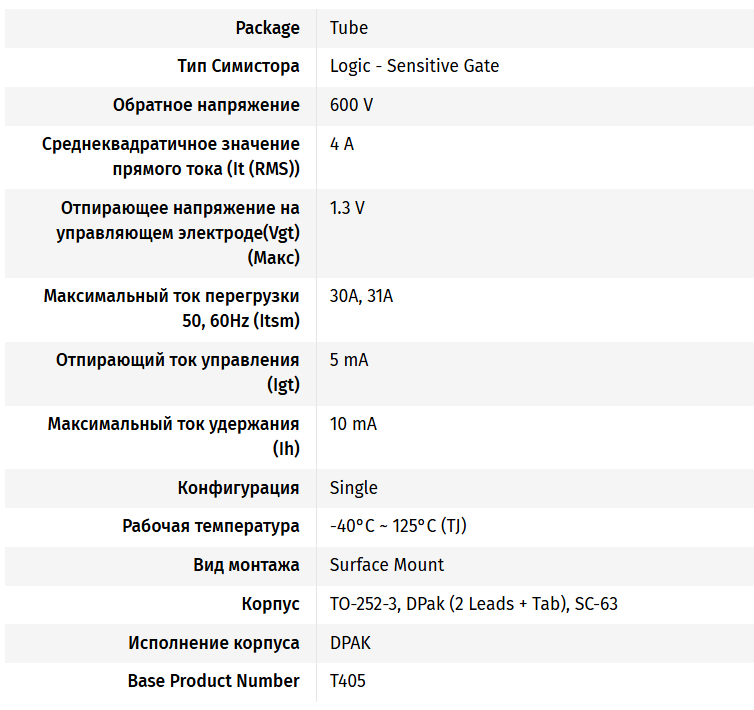Click the Package label cell
Screen dimensions: 754x710
[267, 28]
